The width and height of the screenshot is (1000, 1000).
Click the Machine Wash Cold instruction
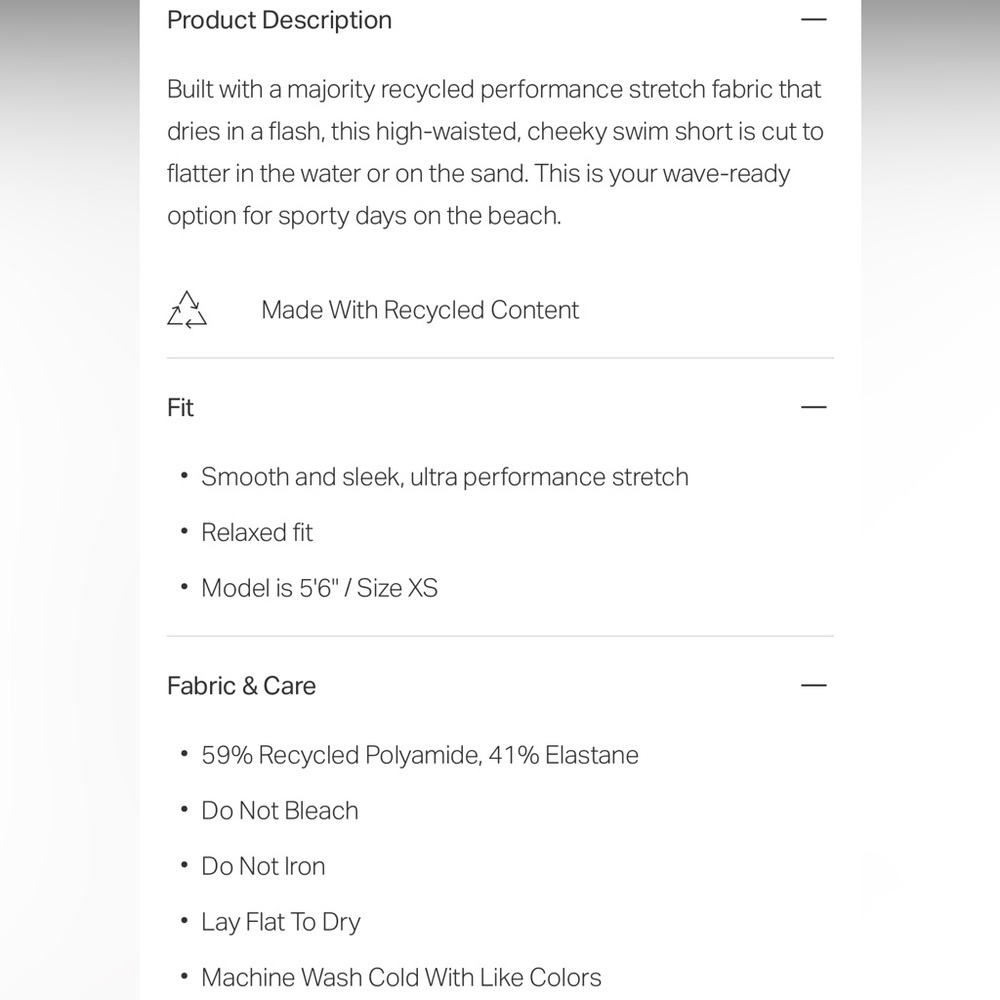pos(401,978)
